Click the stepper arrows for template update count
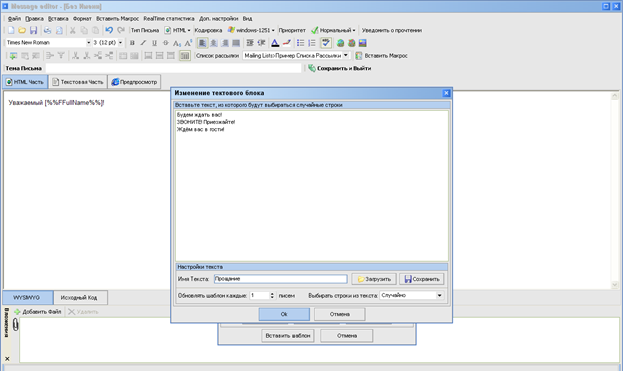 272,295
